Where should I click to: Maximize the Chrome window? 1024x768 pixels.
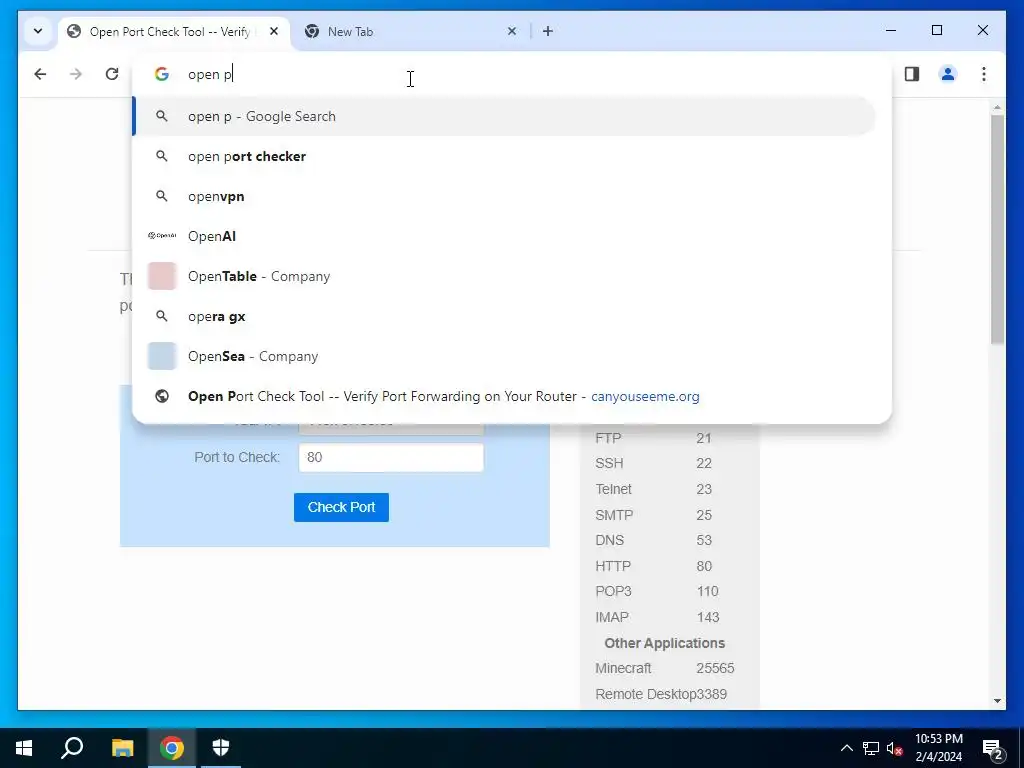click(x=936, y=31)
